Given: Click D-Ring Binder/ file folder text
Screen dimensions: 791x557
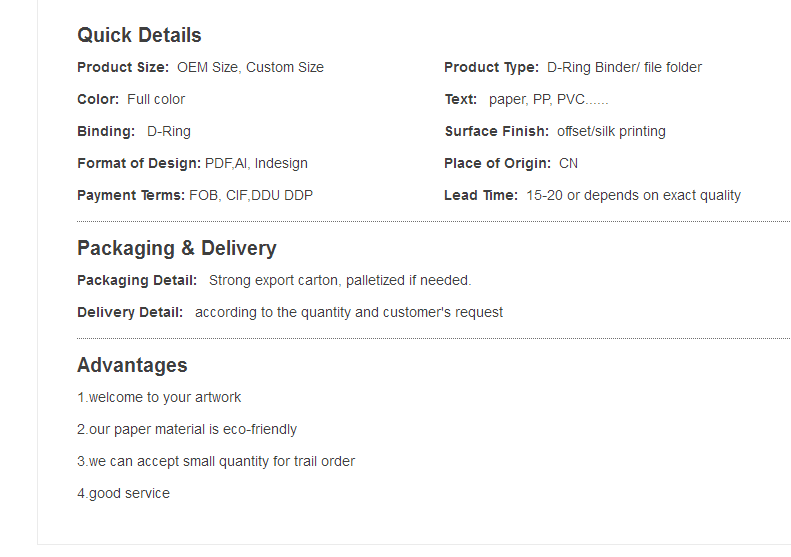Looking at the screenshot, I should pos(625,67).
